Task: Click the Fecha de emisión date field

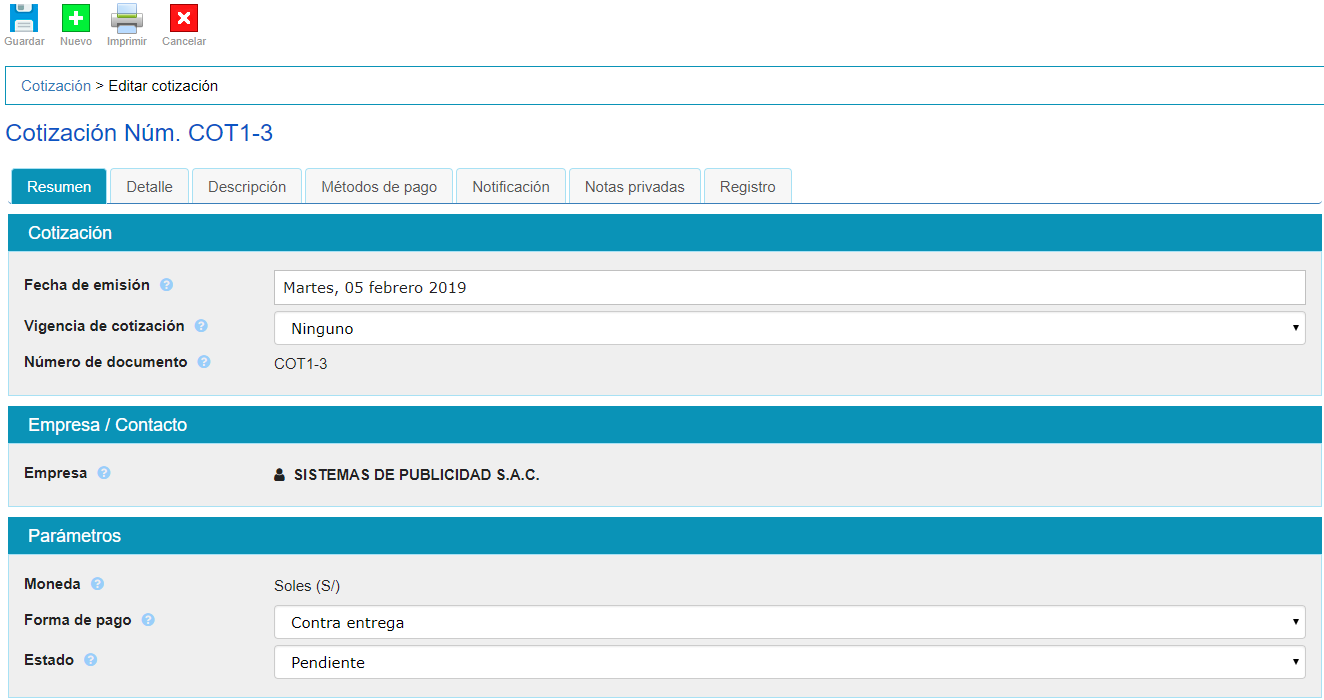Action: pos(789,288)
